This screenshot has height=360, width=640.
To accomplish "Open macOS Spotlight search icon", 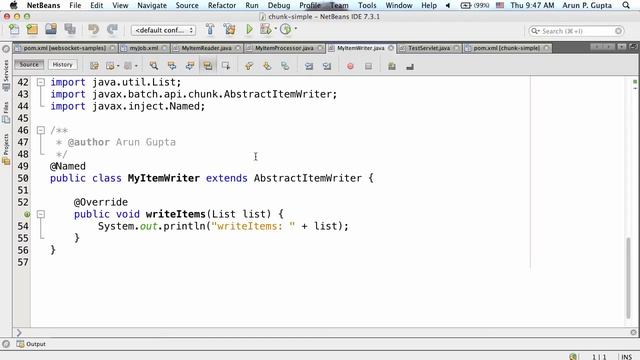I will 626,5.
